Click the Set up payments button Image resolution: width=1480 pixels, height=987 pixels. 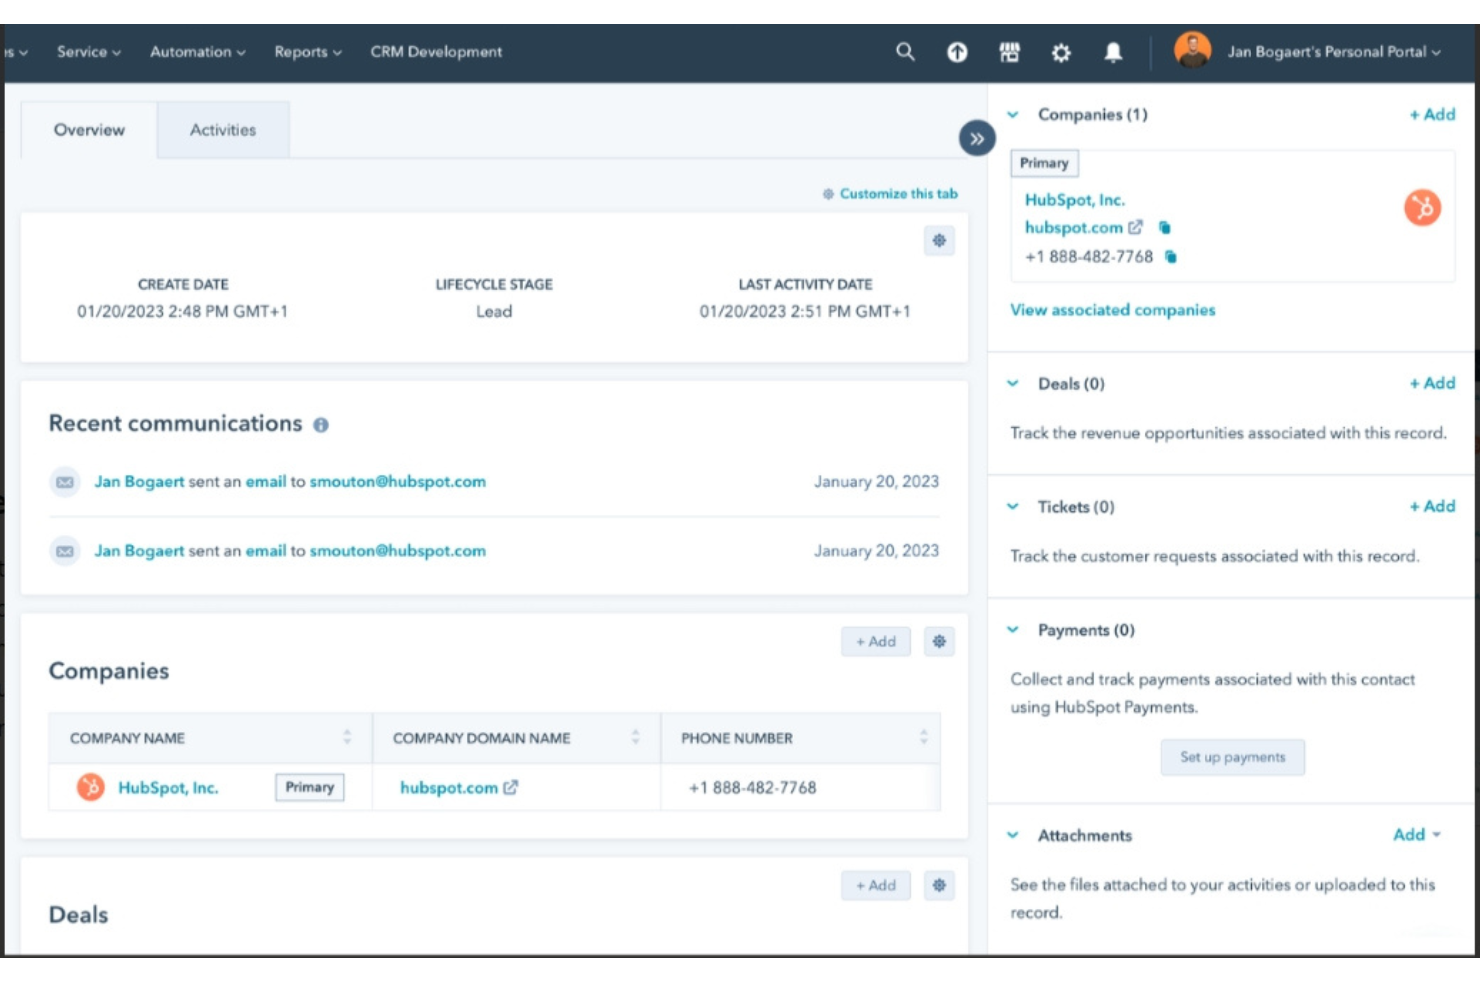(1232, 757)
